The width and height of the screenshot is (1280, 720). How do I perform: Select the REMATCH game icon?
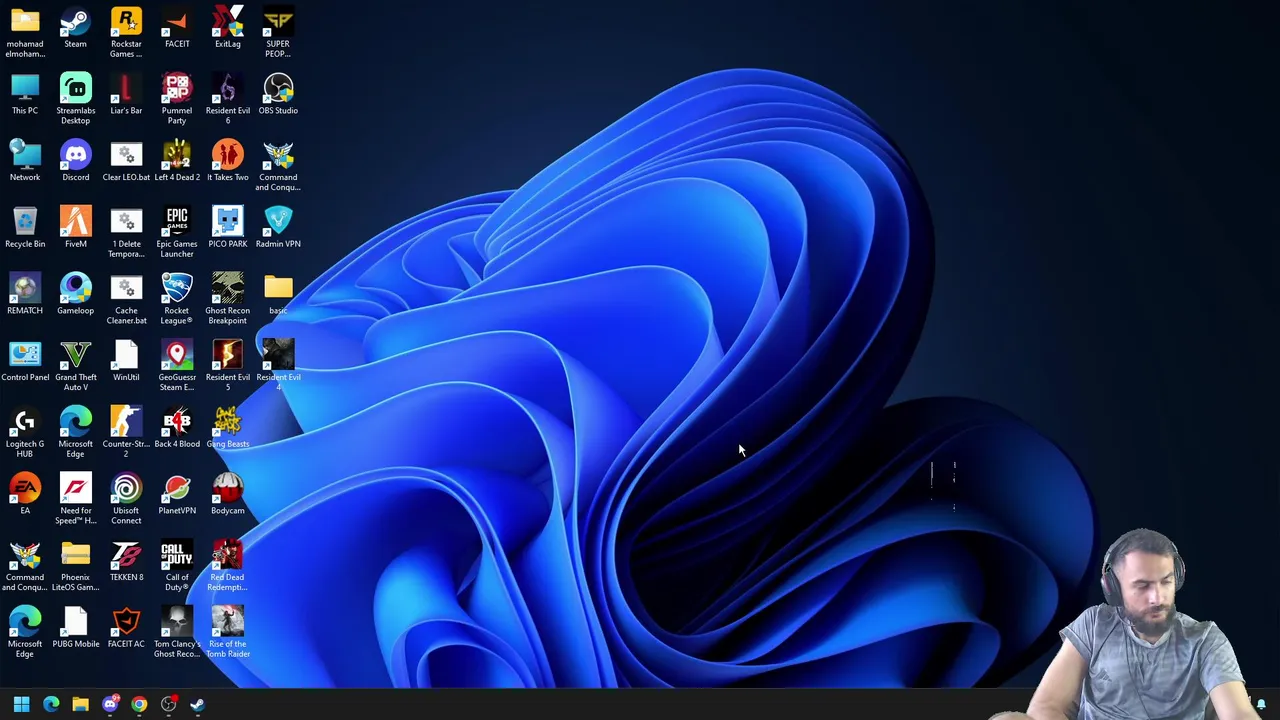click(x=25, y=295)
